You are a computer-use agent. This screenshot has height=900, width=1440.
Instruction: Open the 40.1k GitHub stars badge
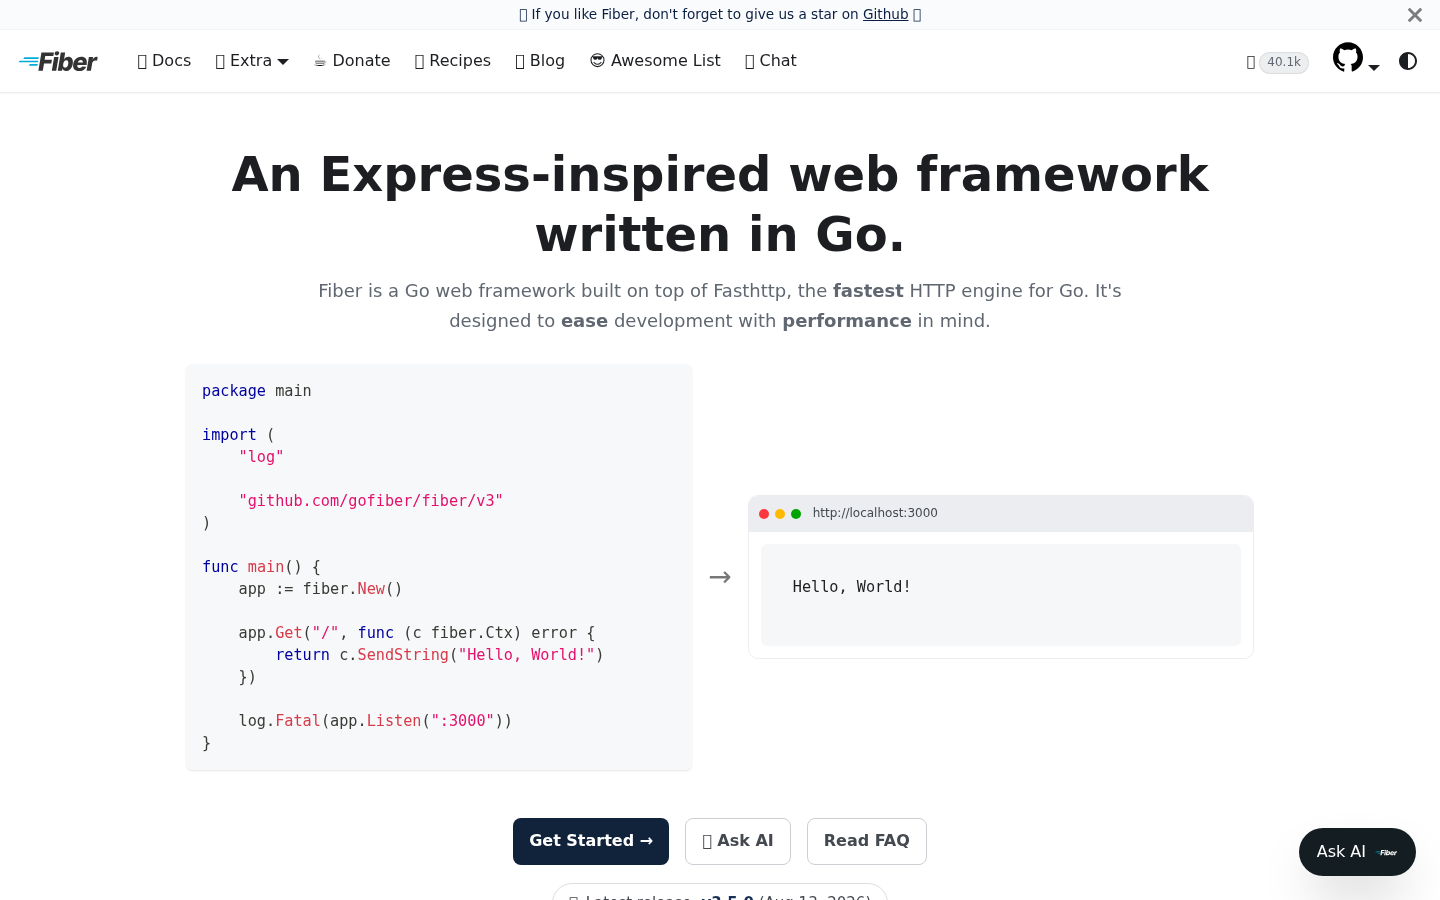click(1277, 62)
